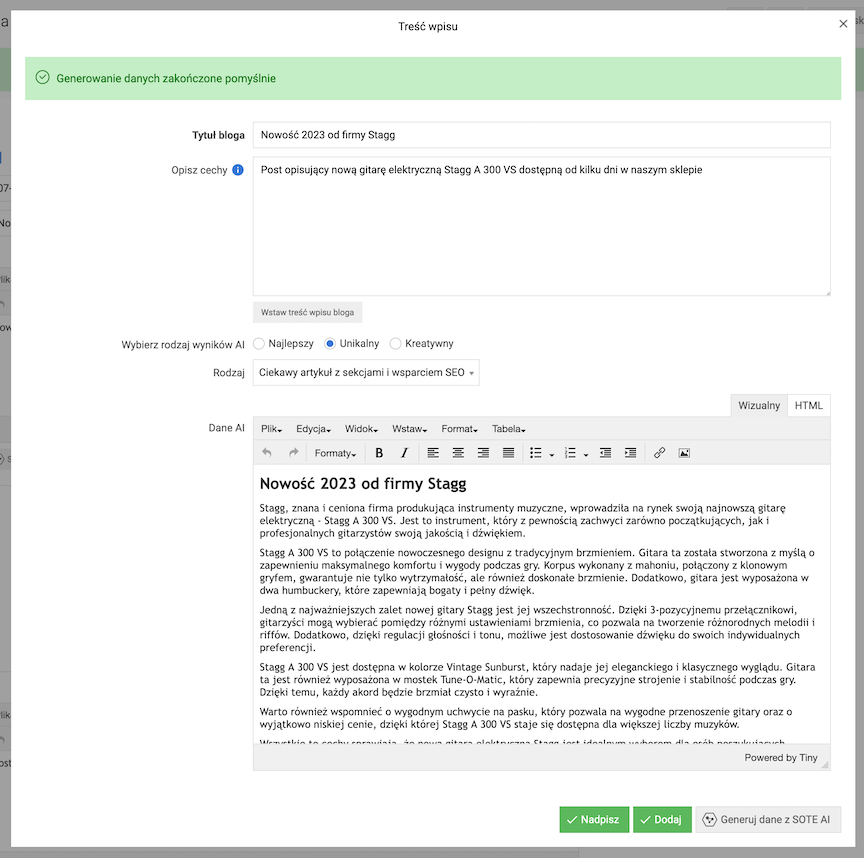
Task: Select the Najlepszy AI result type
Action: [x=259, y=344]
